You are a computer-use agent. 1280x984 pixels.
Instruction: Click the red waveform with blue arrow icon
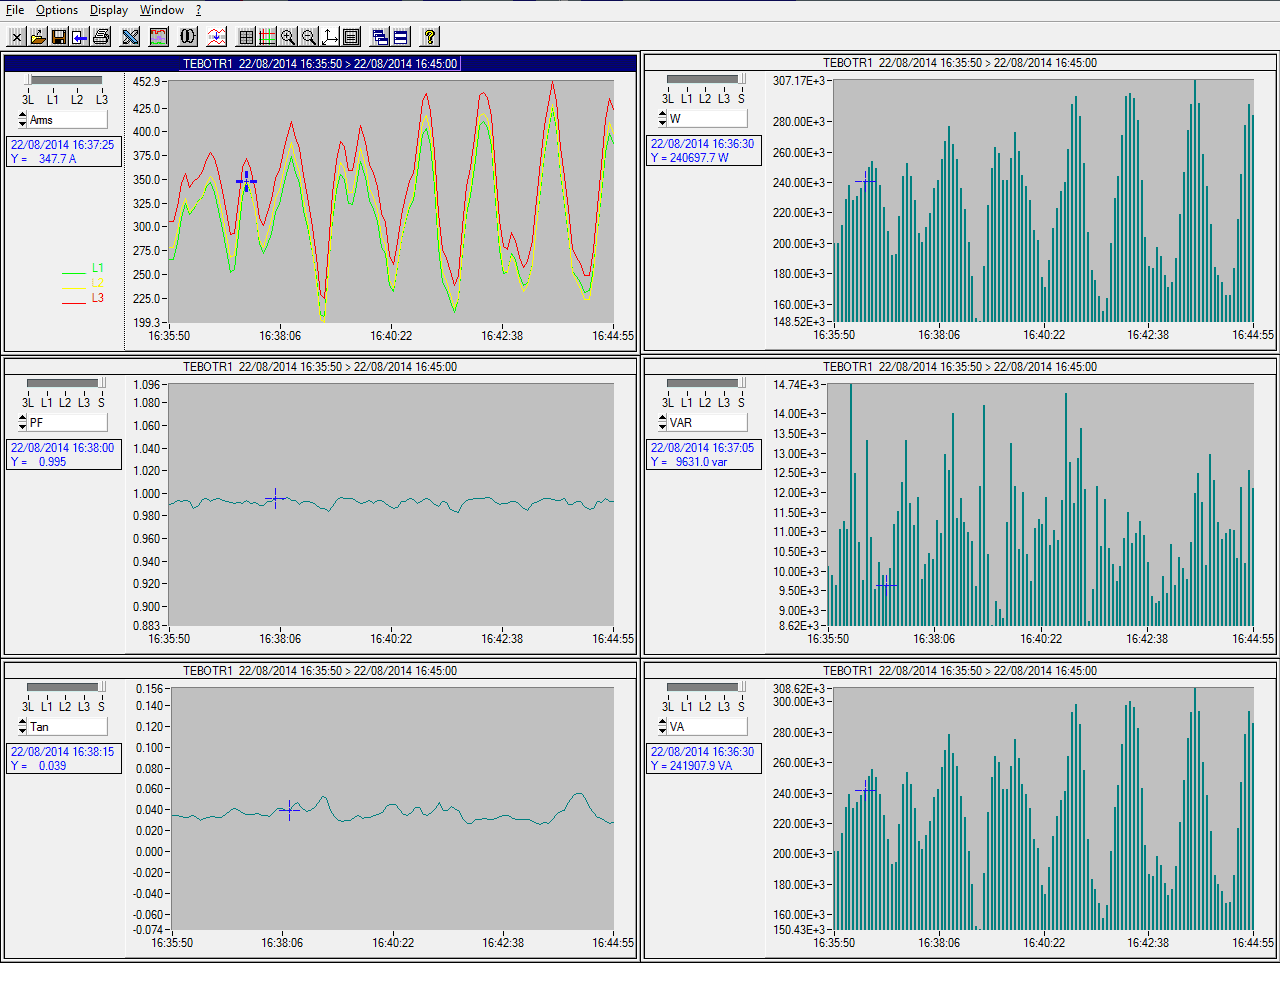(x=217, y=37)
